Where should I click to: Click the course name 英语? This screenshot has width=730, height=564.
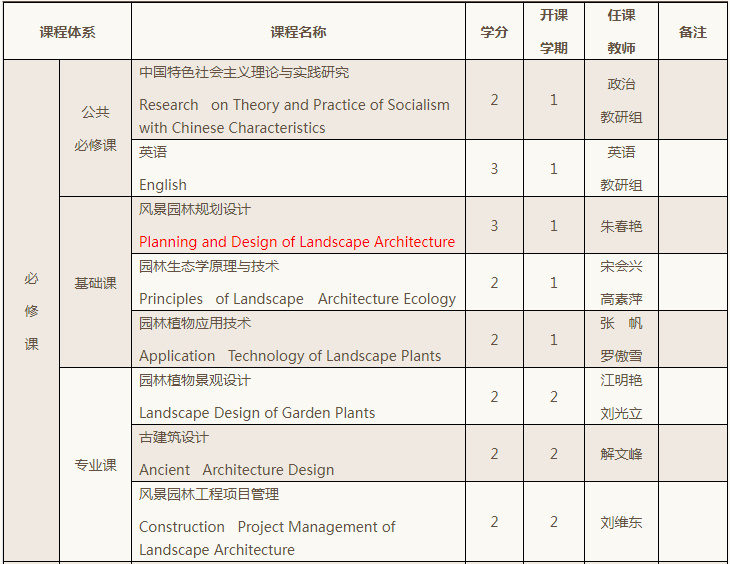click(153, 152)
